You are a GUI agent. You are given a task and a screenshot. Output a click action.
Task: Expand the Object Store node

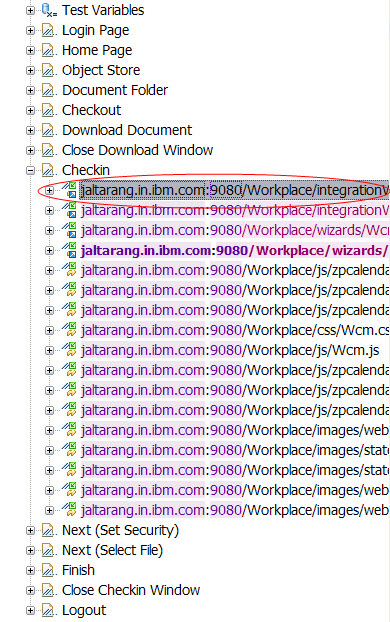(x=31, y=70)
